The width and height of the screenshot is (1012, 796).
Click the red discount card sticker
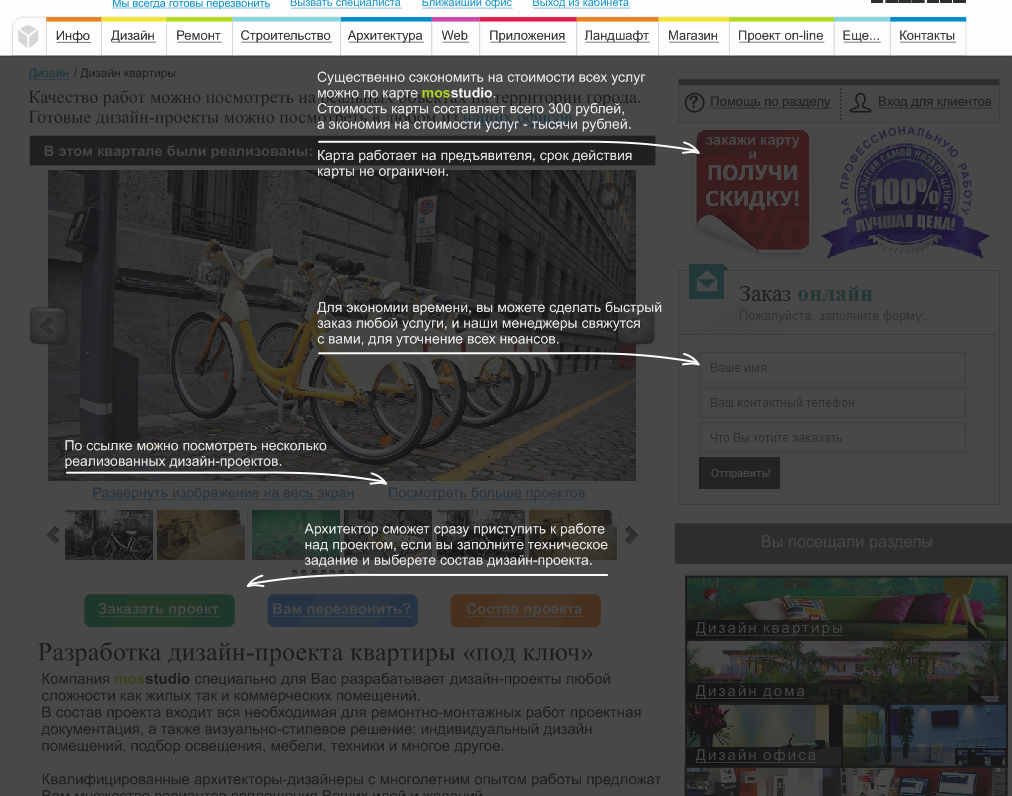point(753,190)
